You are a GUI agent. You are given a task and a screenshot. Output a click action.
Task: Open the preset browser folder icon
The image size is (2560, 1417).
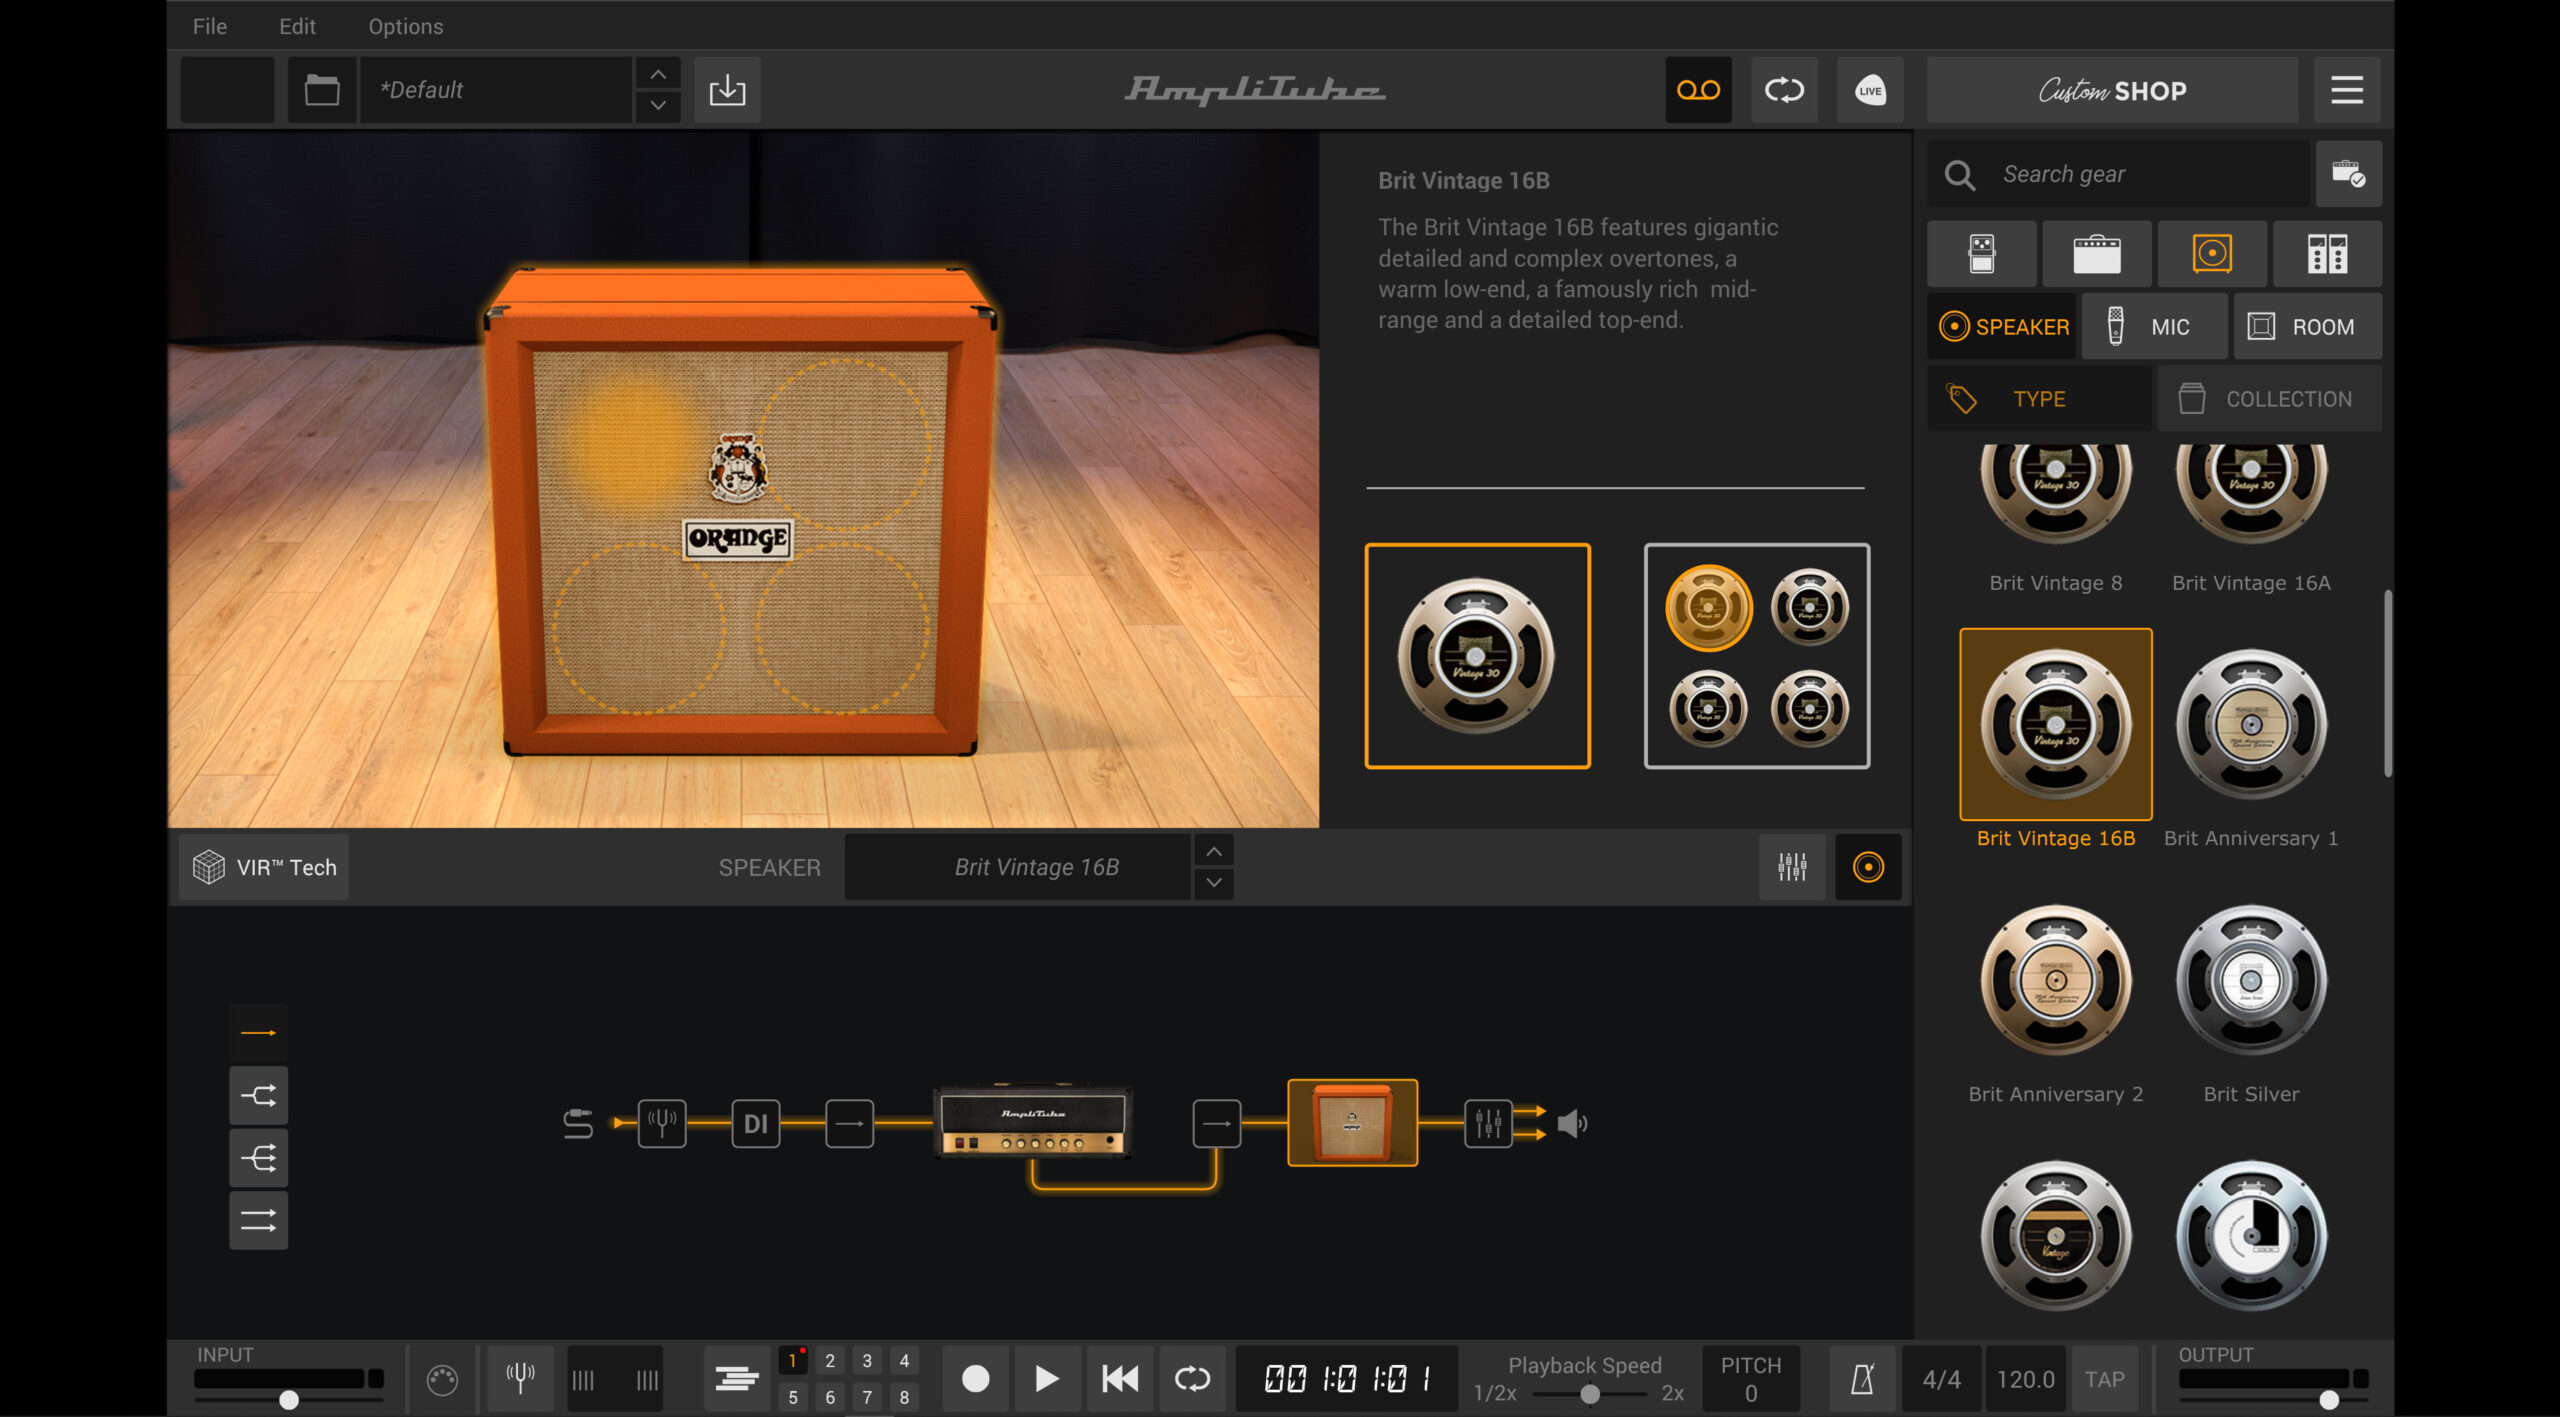[322, 90]
